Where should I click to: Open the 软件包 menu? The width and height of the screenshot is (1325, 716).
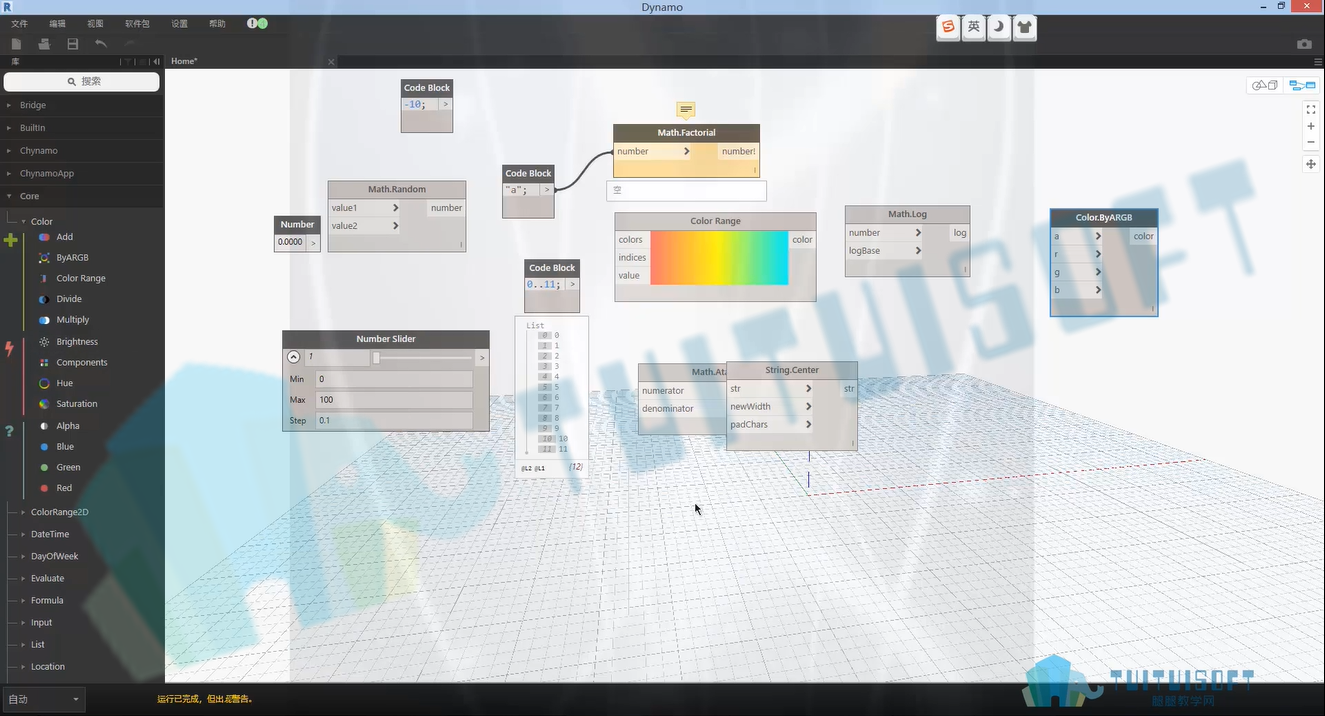pos(137,23)
